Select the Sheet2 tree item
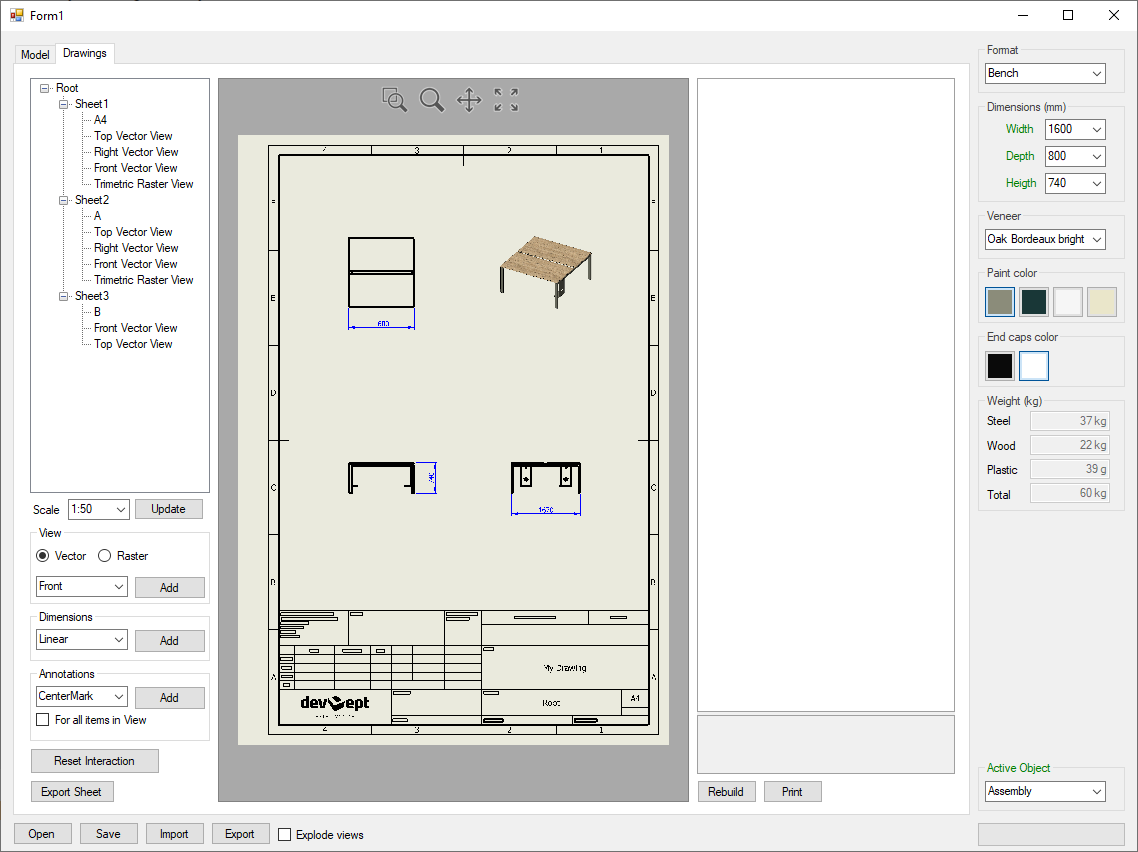Image resolution: width=1138 pixels, height=852 pixels. point(92,200)
